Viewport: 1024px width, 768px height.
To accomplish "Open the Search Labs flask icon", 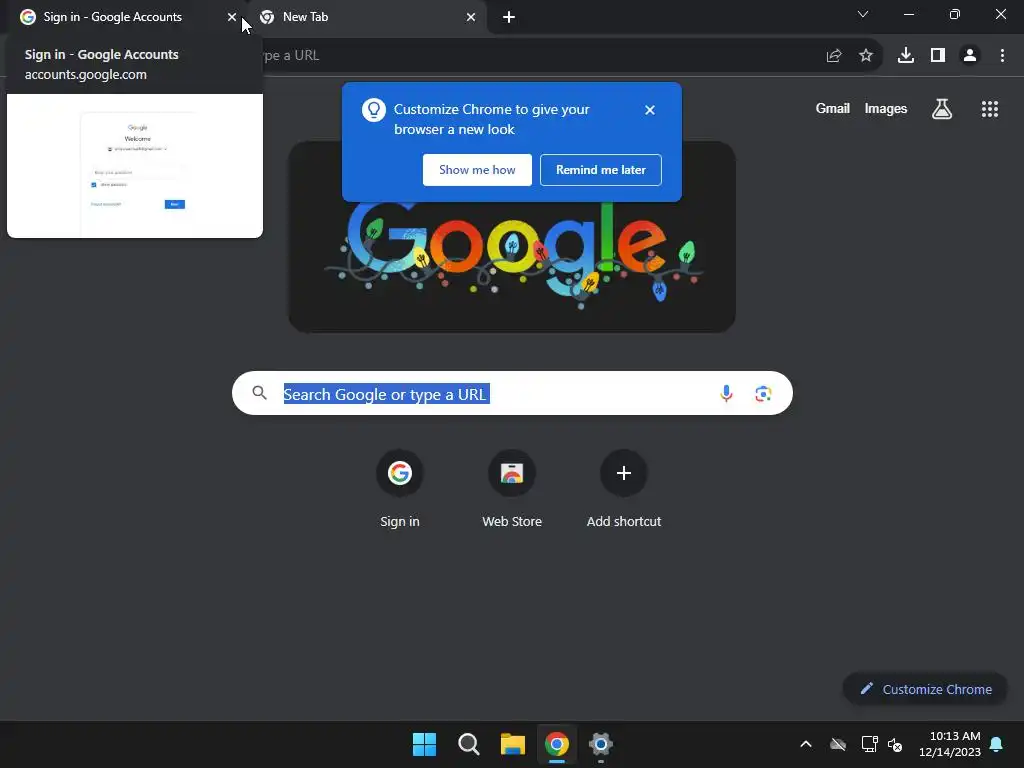I will (x=942, y=109).
